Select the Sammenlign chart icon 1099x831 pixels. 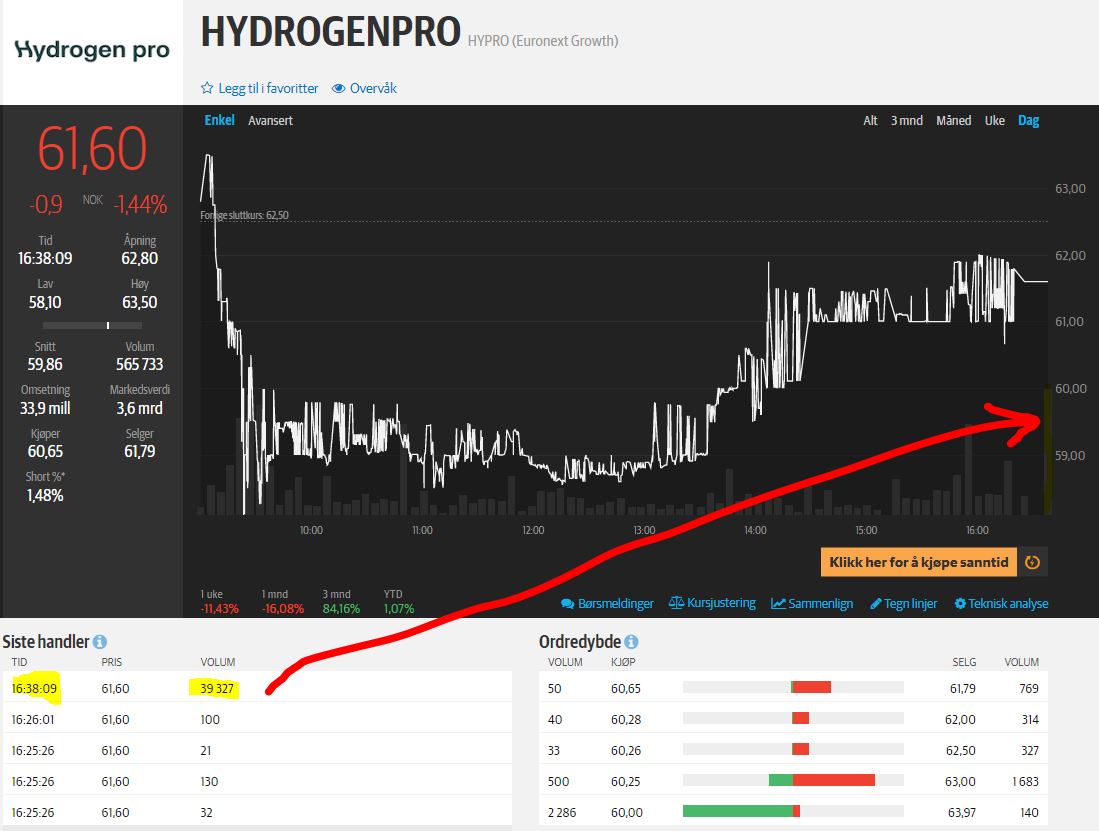776,603
